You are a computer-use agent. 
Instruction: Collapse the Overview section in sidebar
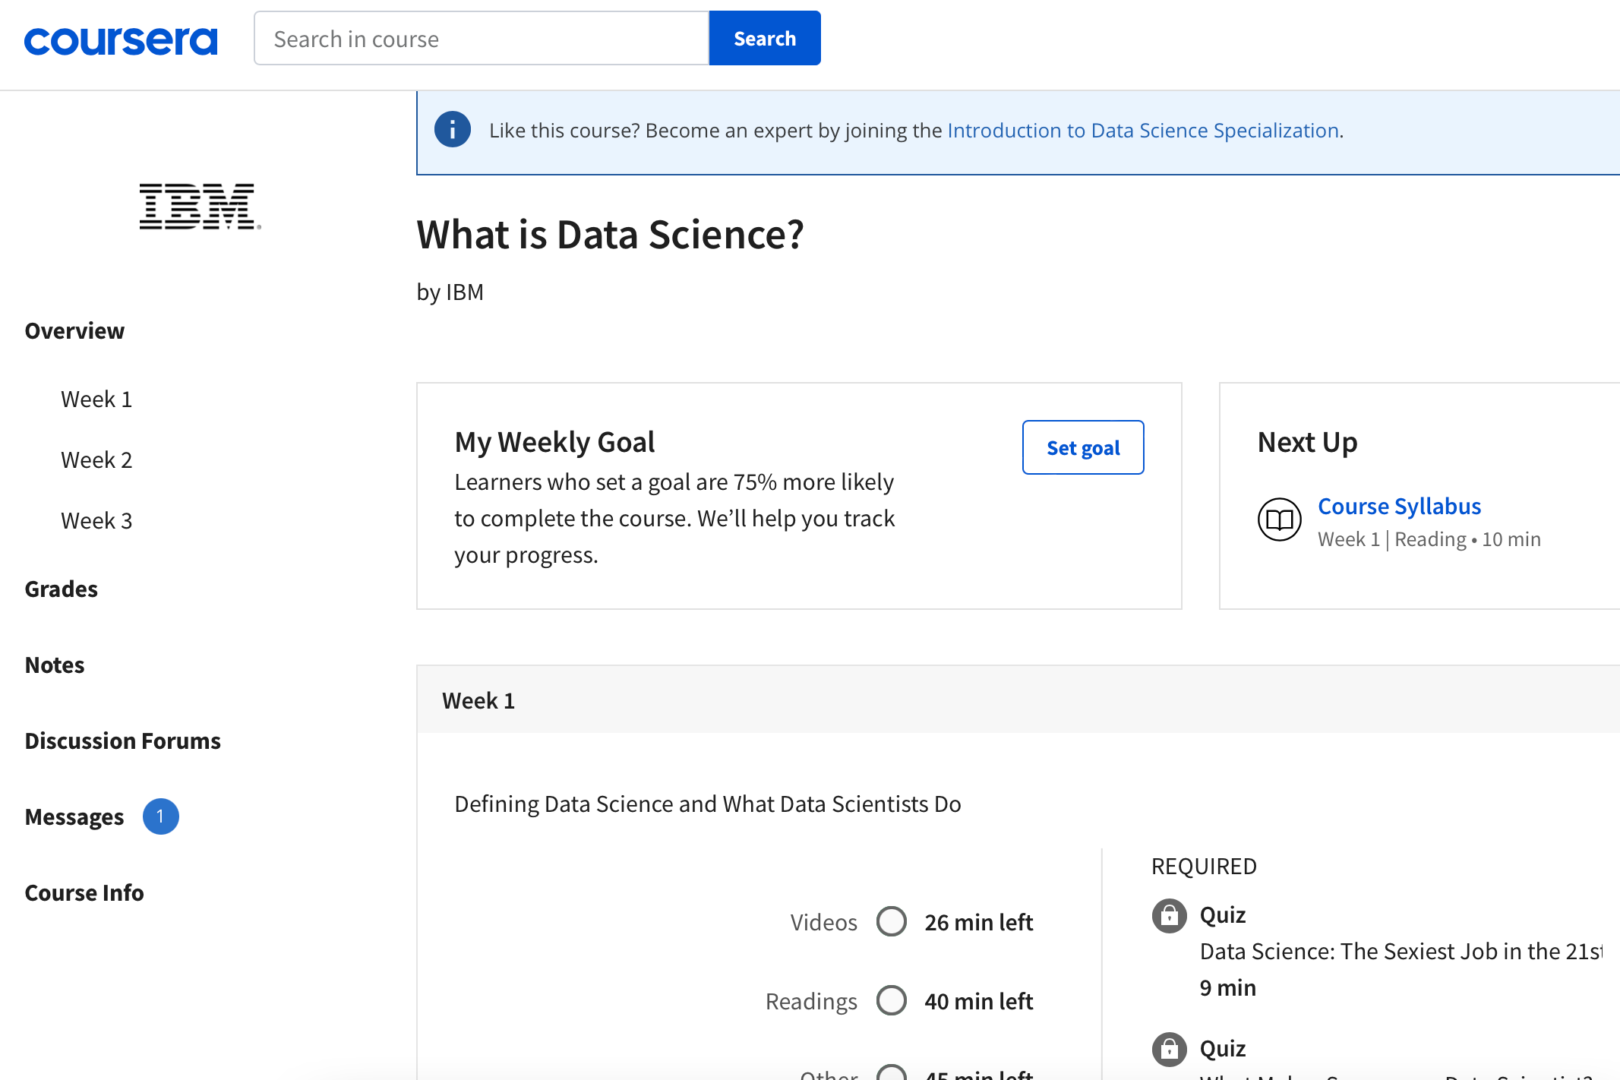coord(74,330)
